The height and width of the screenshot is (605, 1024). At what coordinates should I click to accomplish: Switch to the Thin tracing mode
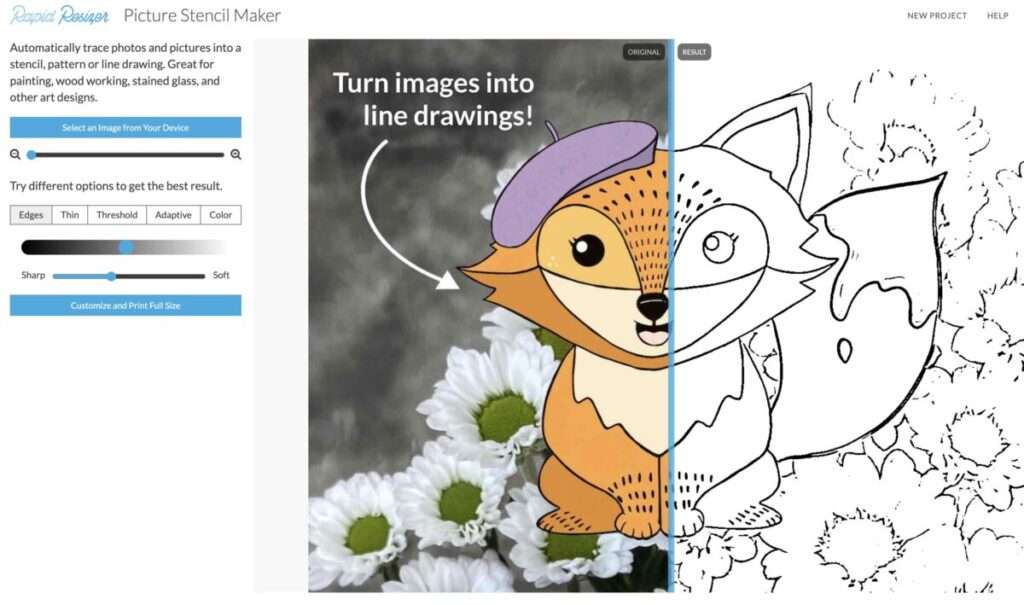click(70, 215)
